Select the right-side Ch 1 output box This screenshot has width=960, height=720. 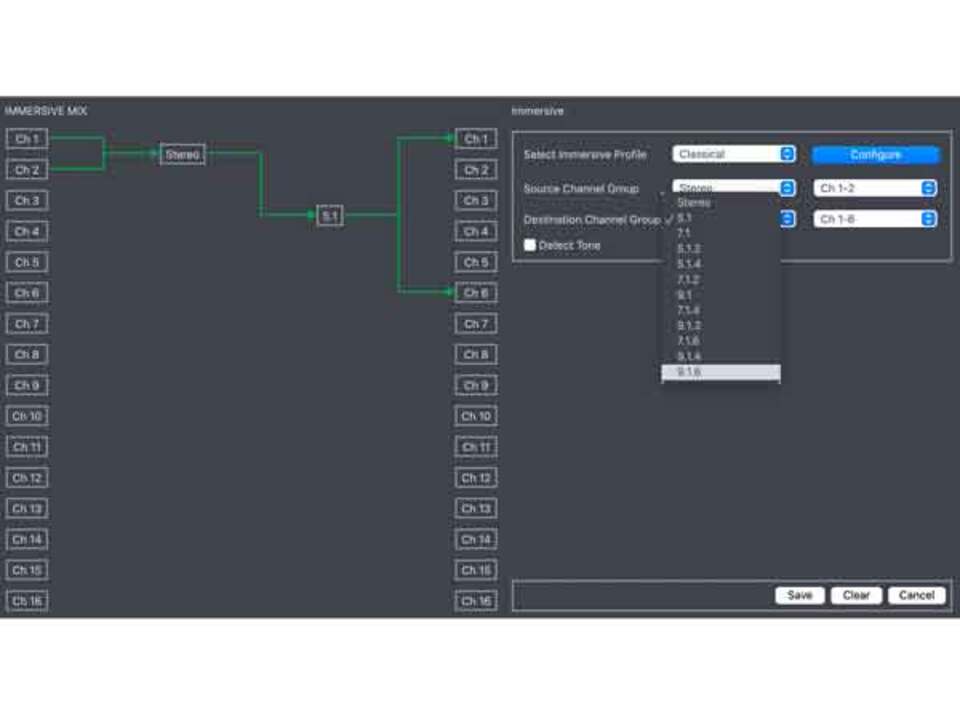click(x=475, y=139)
